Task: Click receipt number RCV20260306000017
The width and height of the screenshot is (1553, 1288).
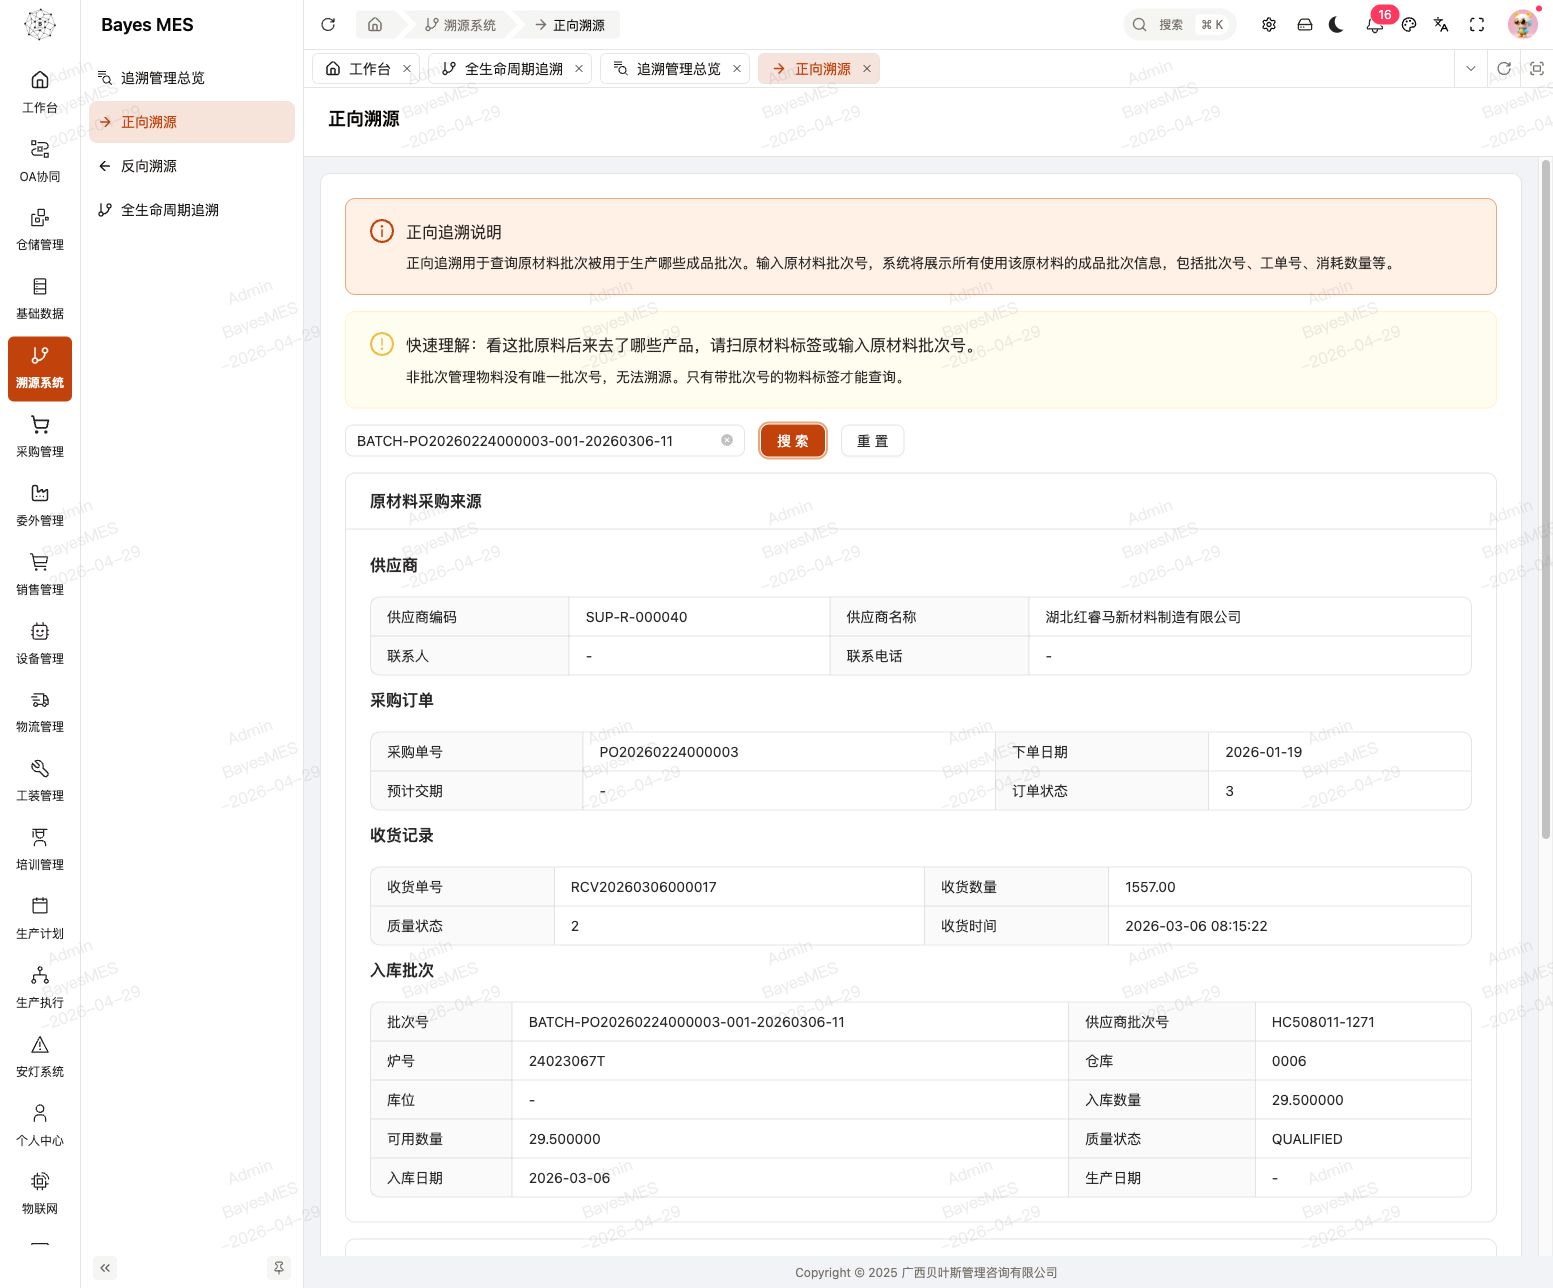Action: tap(644, 887)
